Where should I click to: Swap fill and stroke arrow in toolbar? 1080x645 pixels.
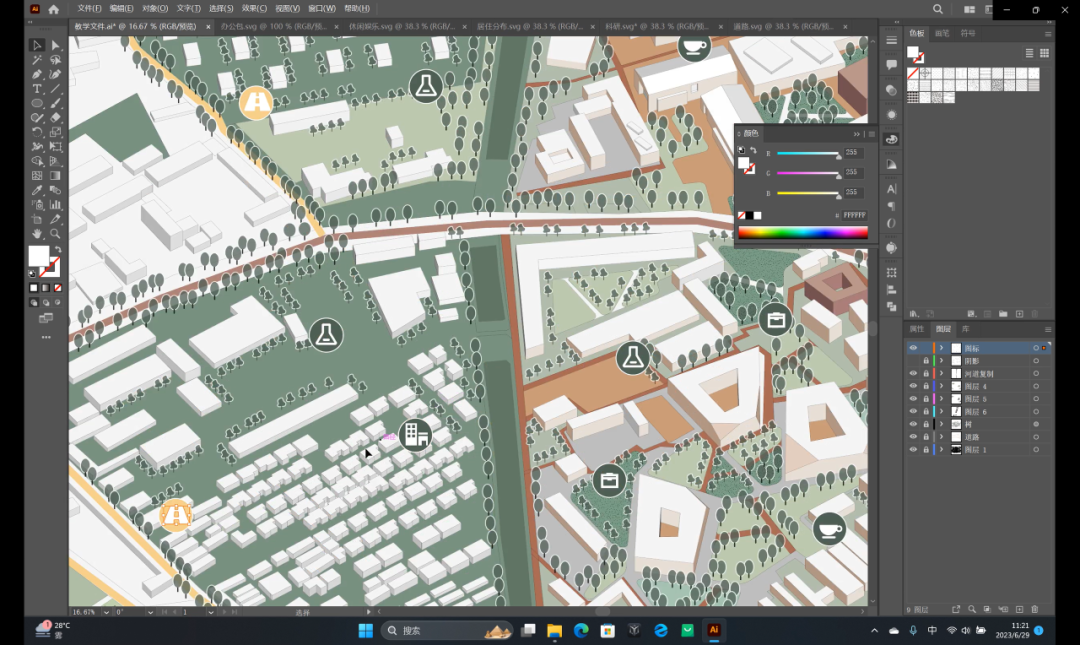pyautogui.click(x=58, y=249)
